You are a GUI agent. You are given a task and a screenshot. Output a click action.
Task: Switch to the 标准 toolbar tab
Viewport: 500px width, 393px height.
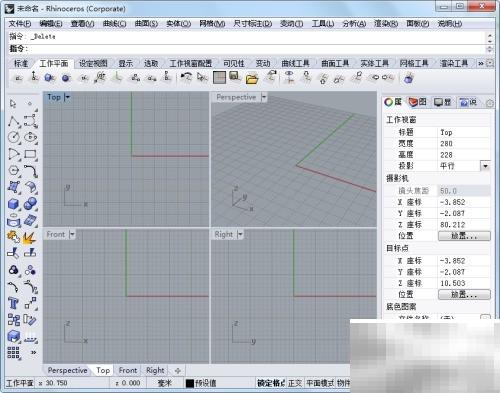21,63
